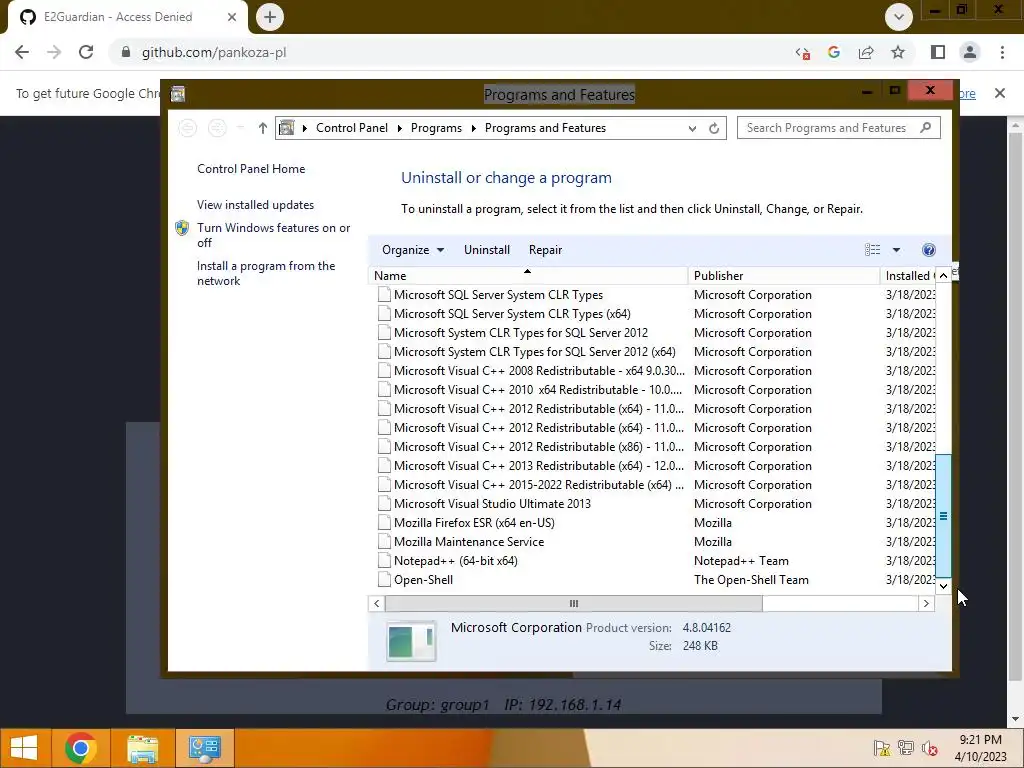Click the Uninstall button
1024x768 pixels.
487,250
